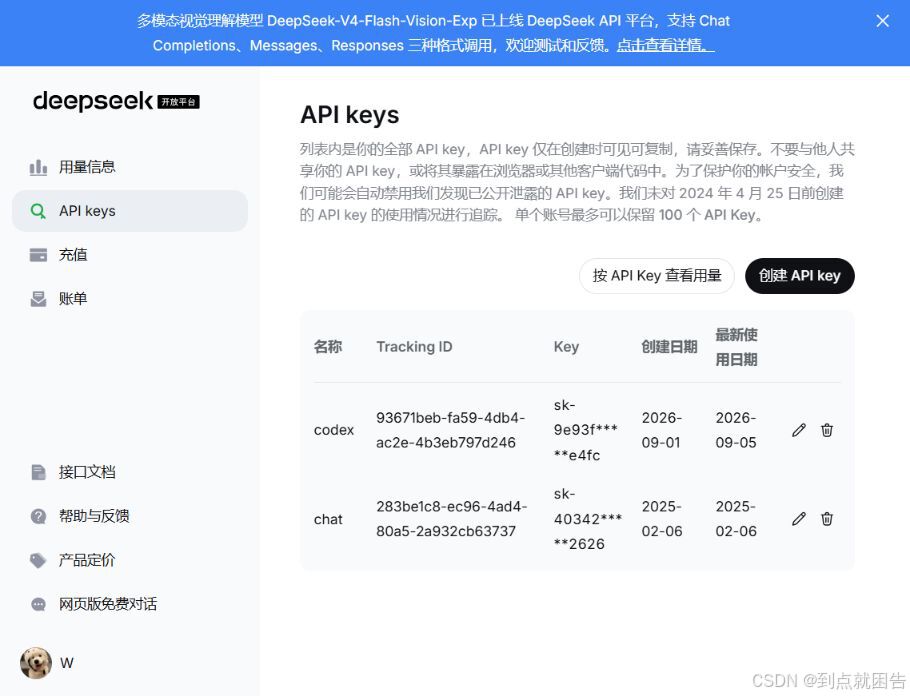Click the document icon beside 接口文档
The height and width of the screenshot is (696, 910).
coord(38,472)
